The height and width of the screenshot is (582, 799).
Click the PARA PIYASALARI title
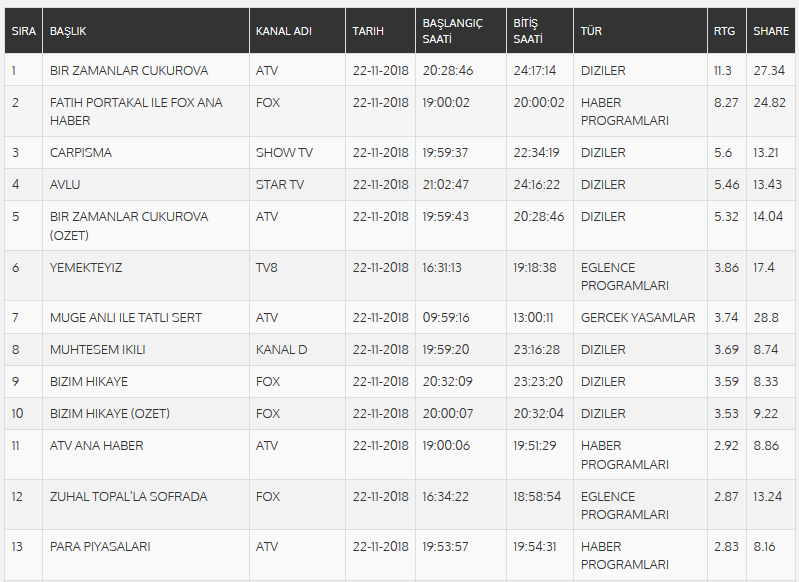100,547
